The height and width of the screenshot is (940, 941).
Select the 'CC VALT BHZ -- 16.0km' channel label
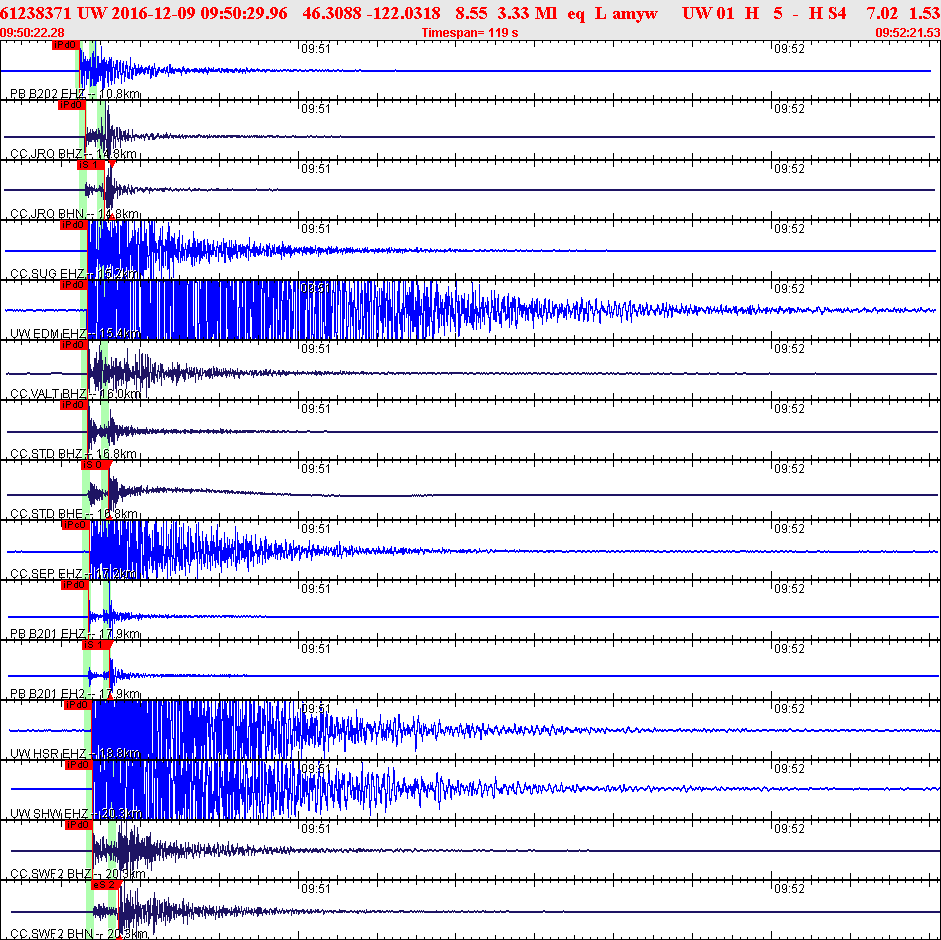[76, 394]
